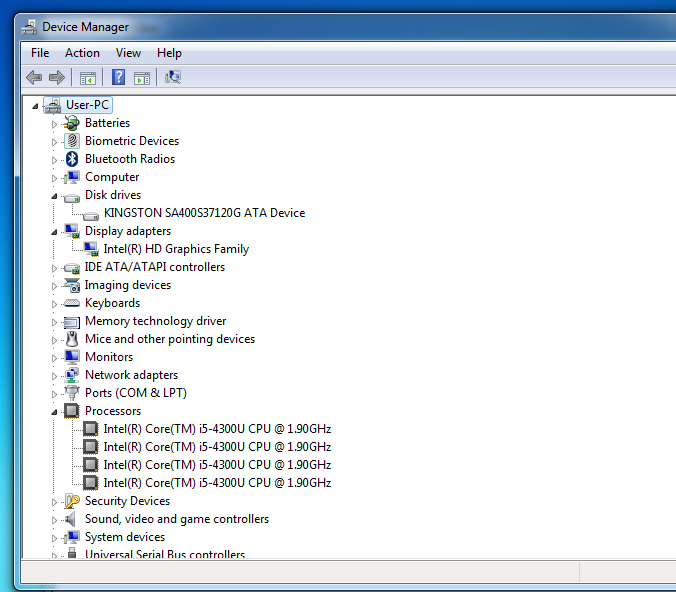Screen dimensions: 676x592
Task: Select Memory technology driver label
Action: [x=156, y=321]
